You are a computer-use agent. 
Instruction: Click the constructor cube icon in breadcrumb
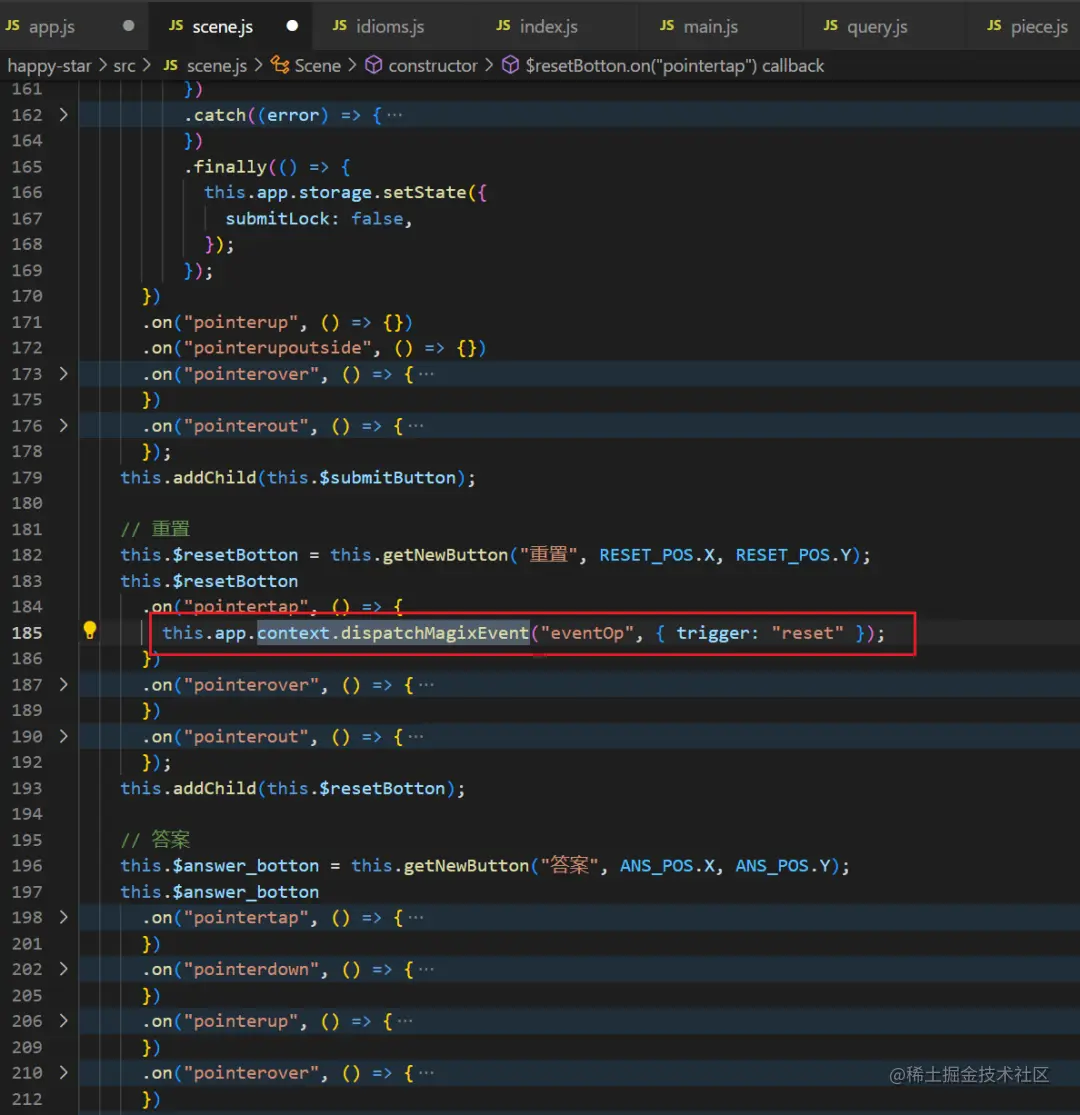373,65
